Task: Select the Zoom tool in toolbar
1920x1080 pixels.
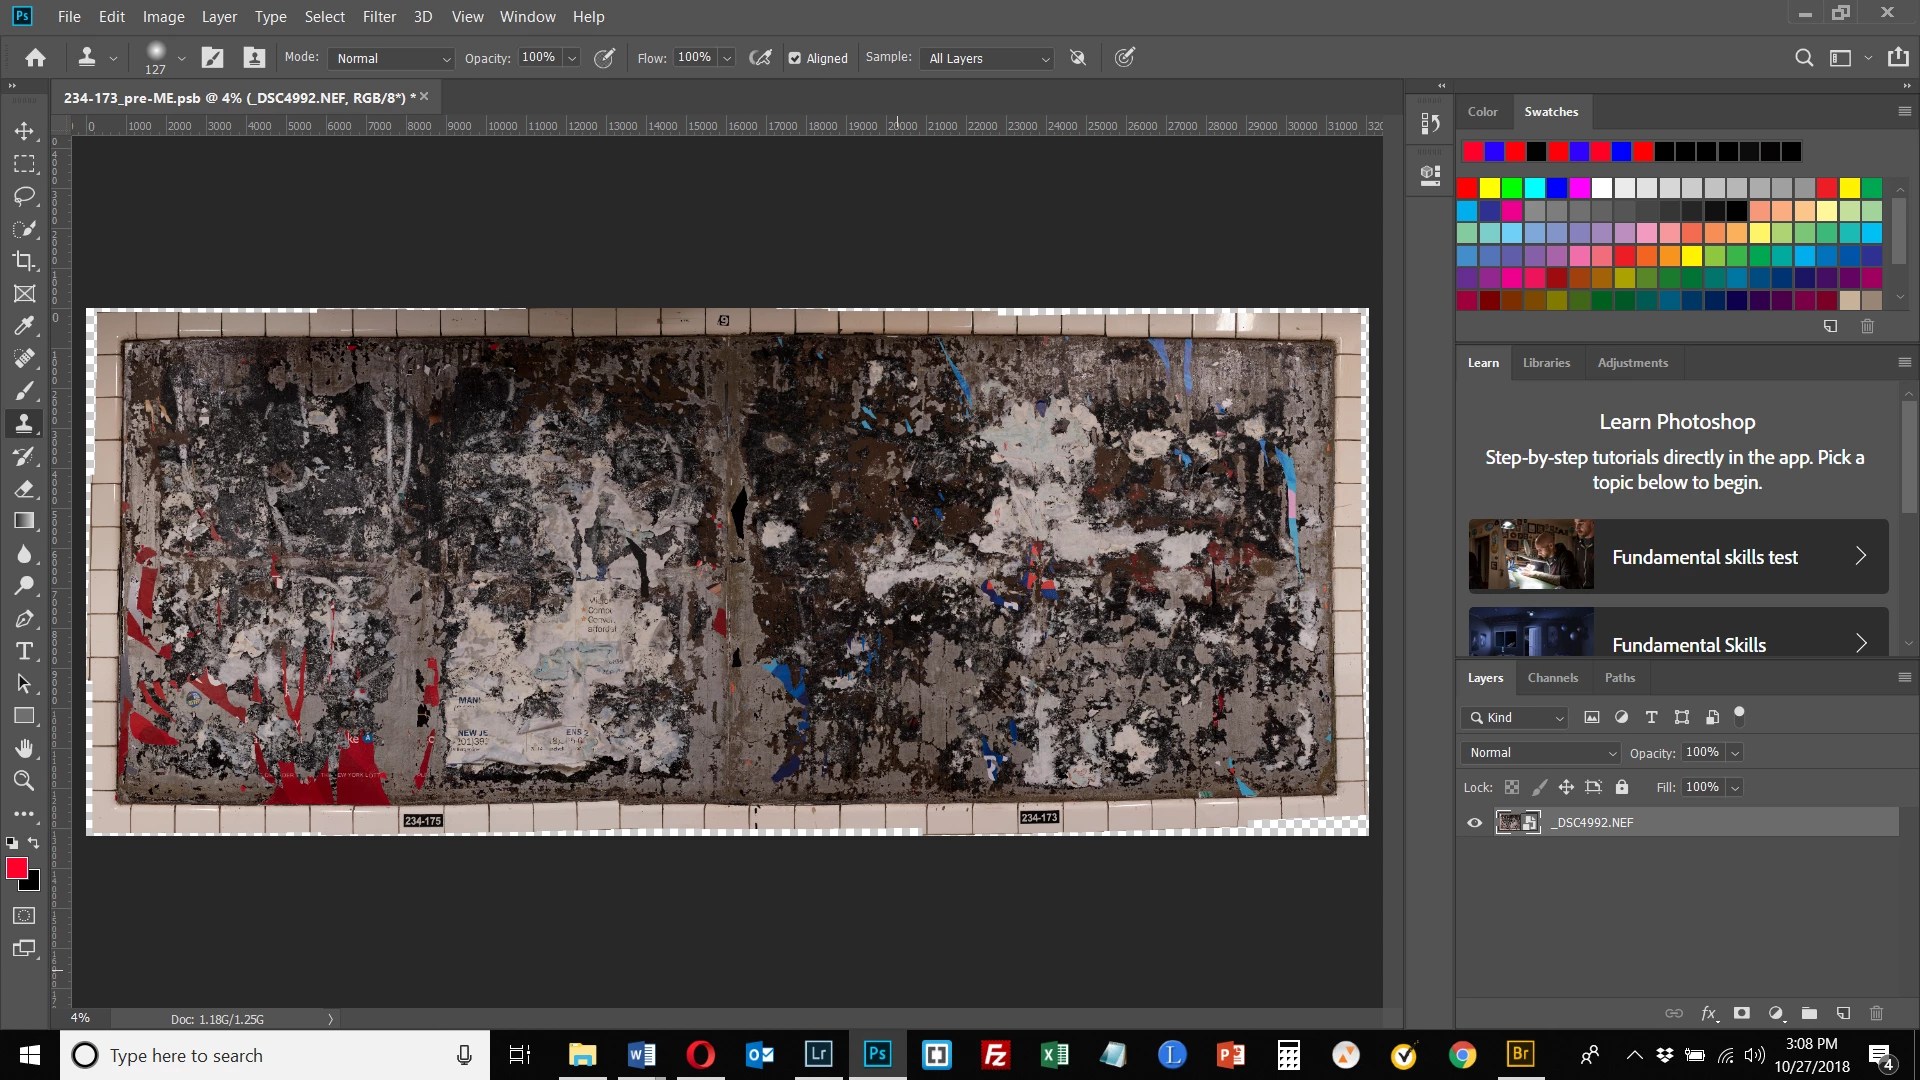Action: pos(24,781)
